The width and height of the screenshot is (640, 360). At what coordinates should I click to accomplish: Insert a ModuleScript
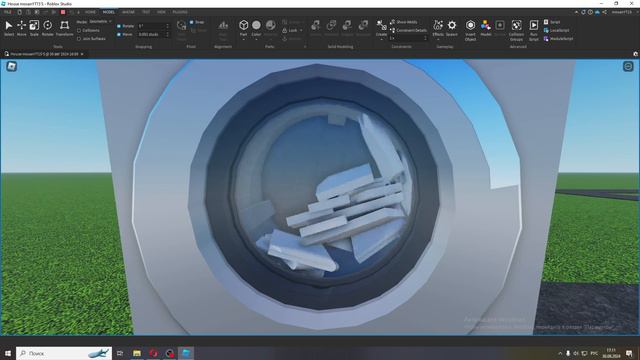(558, 39)
